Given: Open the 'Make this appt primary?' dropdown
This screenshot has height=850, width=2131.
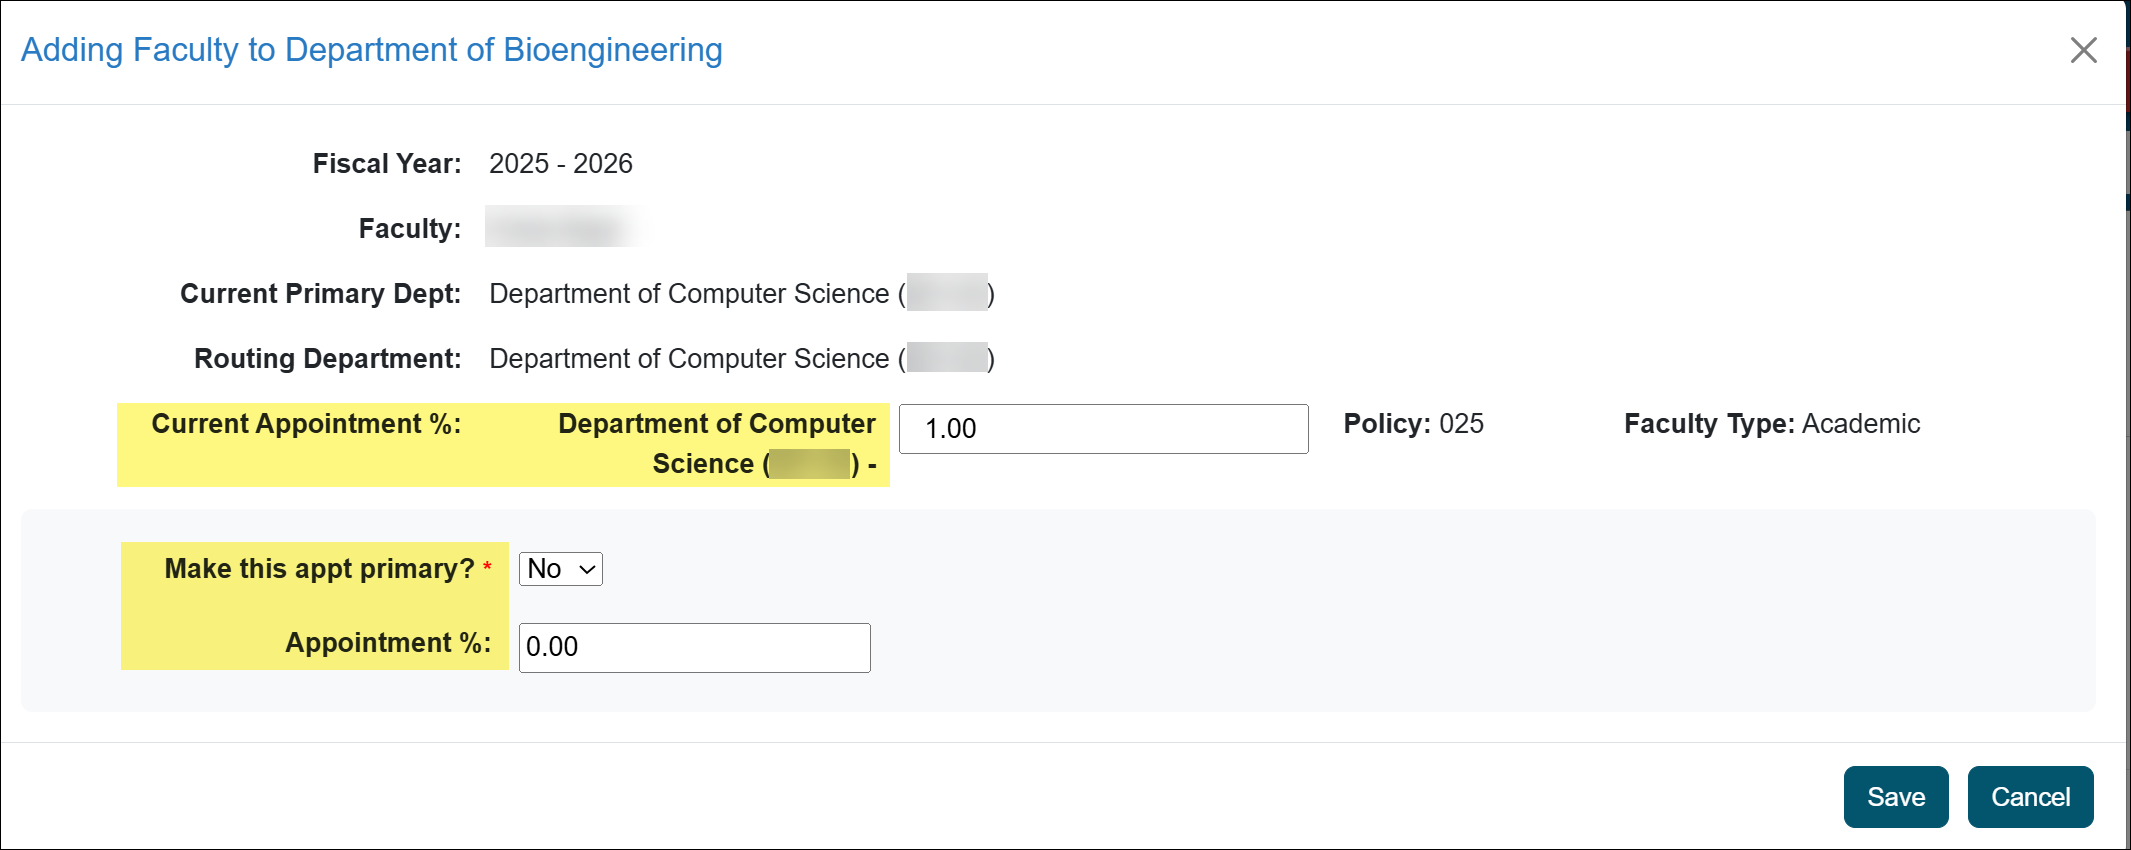Looking at the screenshot, I should [559, 568].
